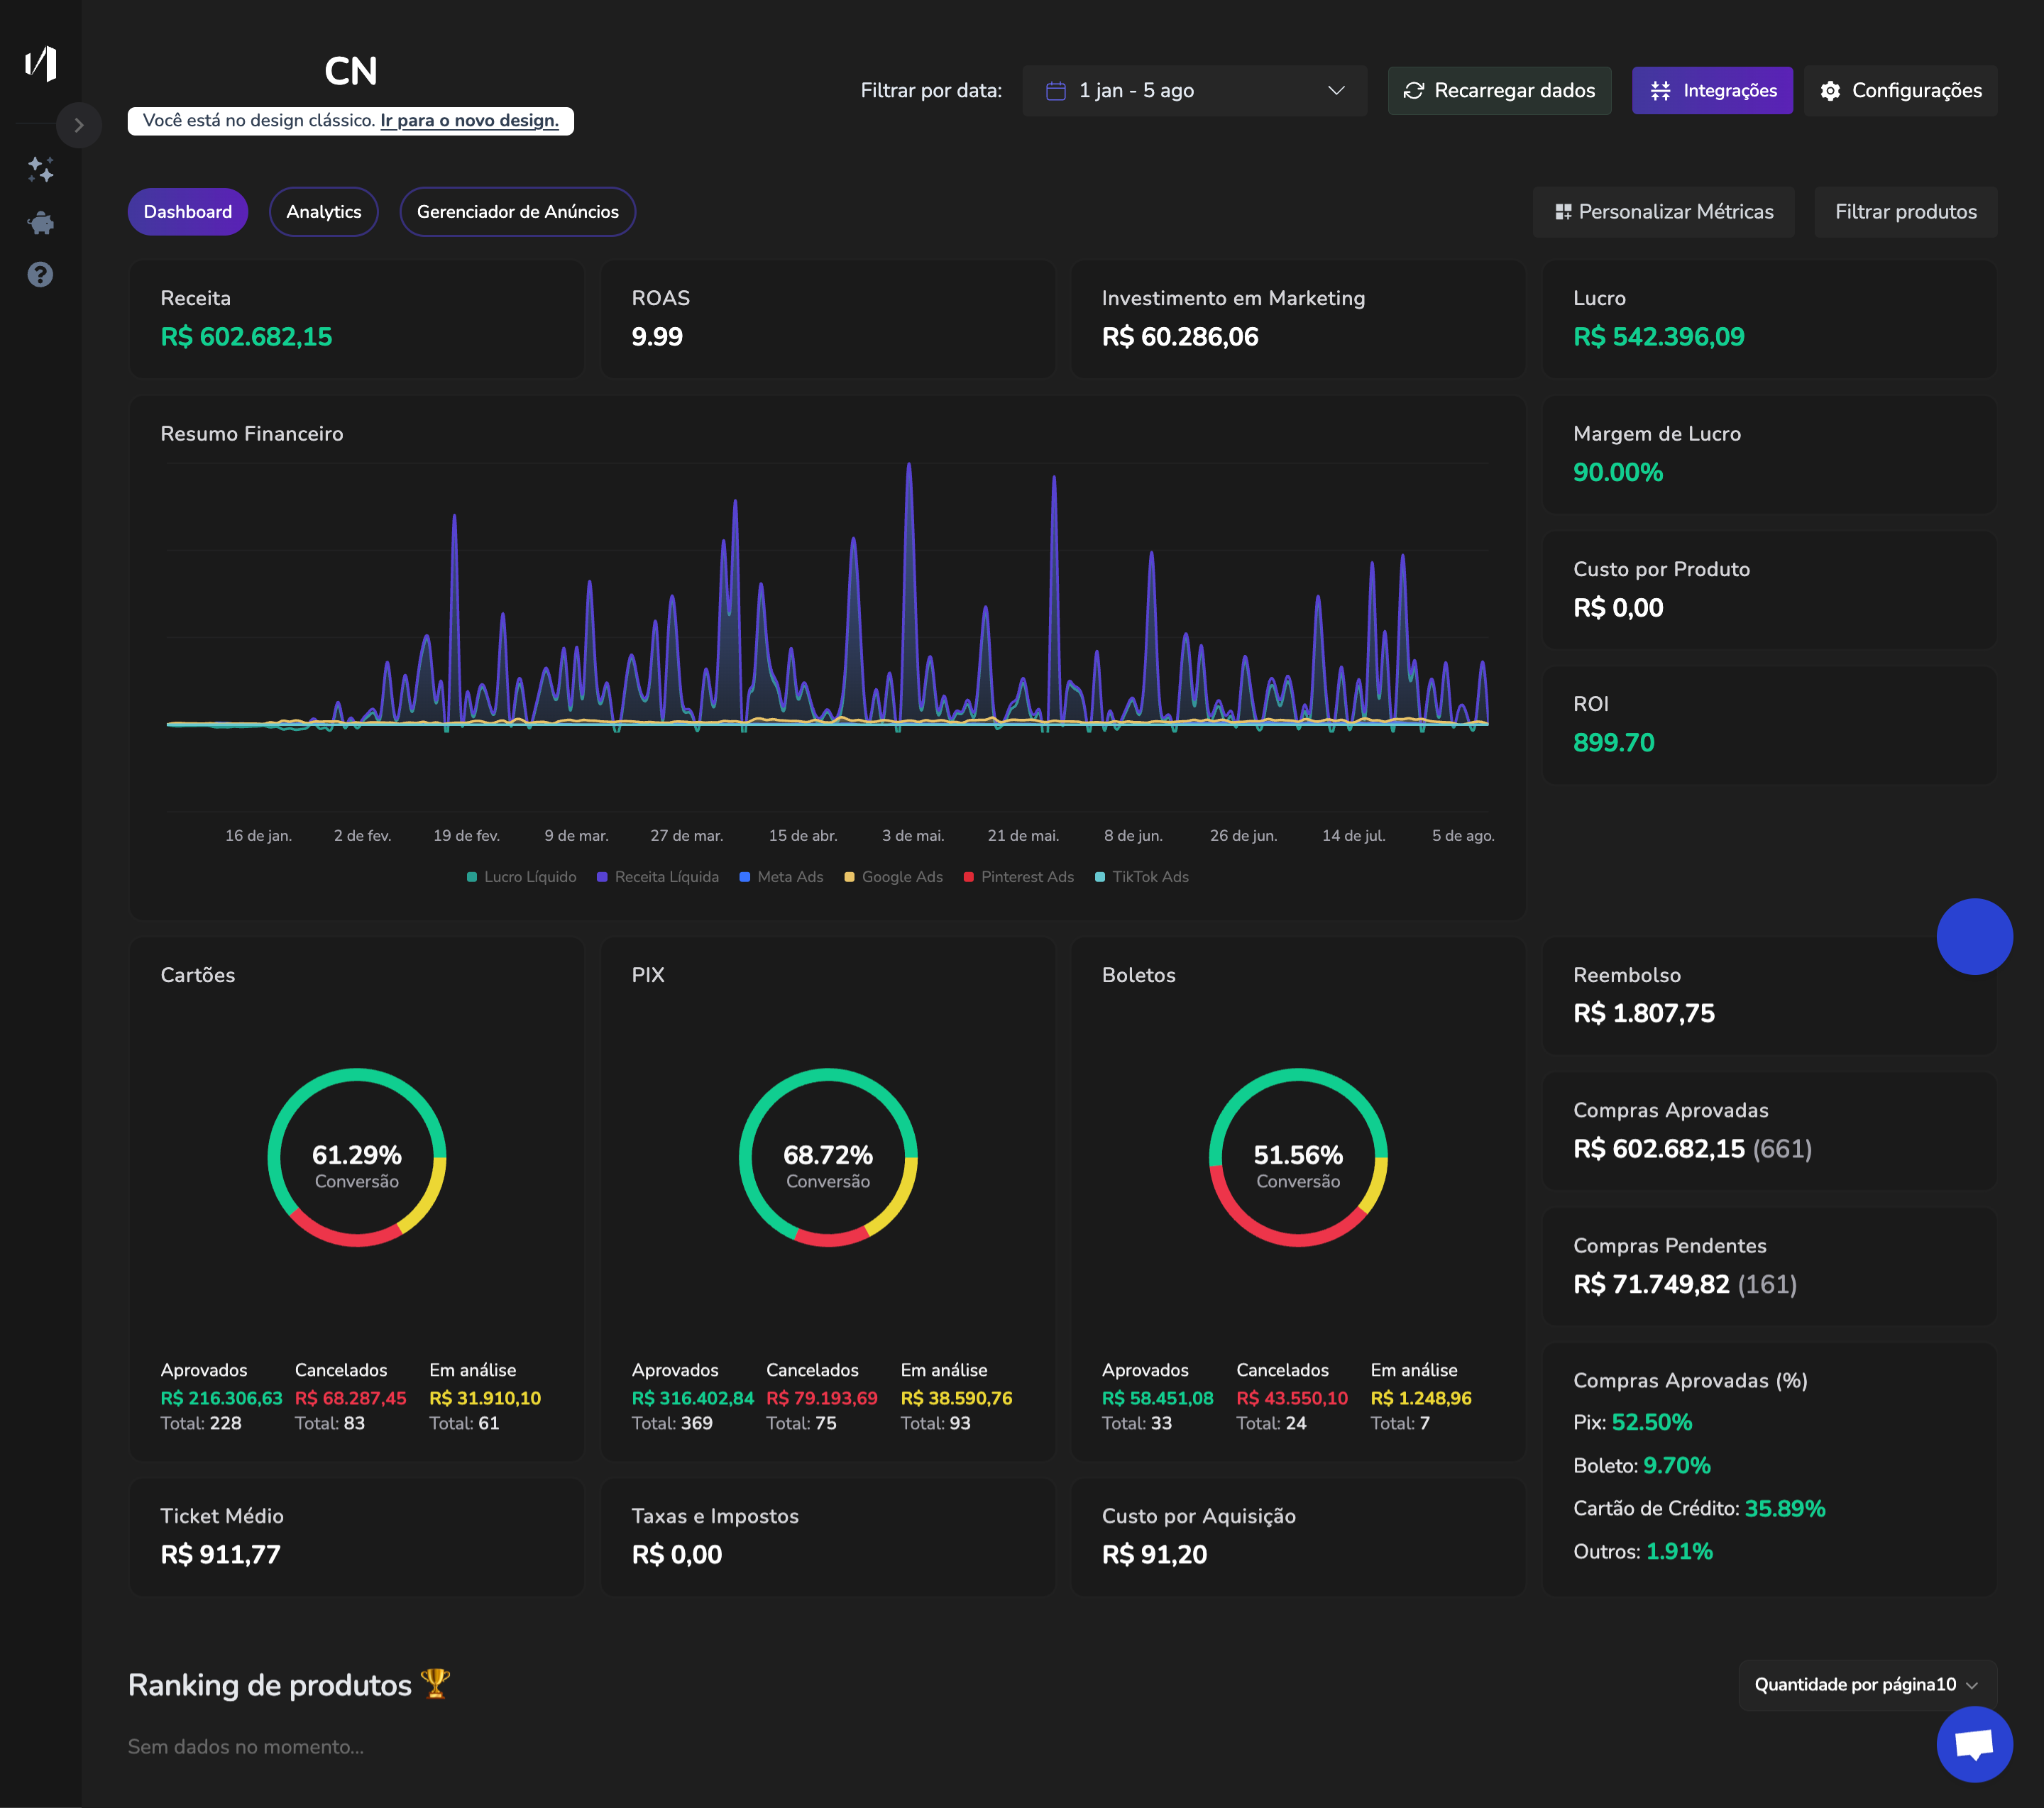Click the gear icon on Configurações
Image resolution: width=2044 pixels, height=1808 pixels.
(1831, 90)
